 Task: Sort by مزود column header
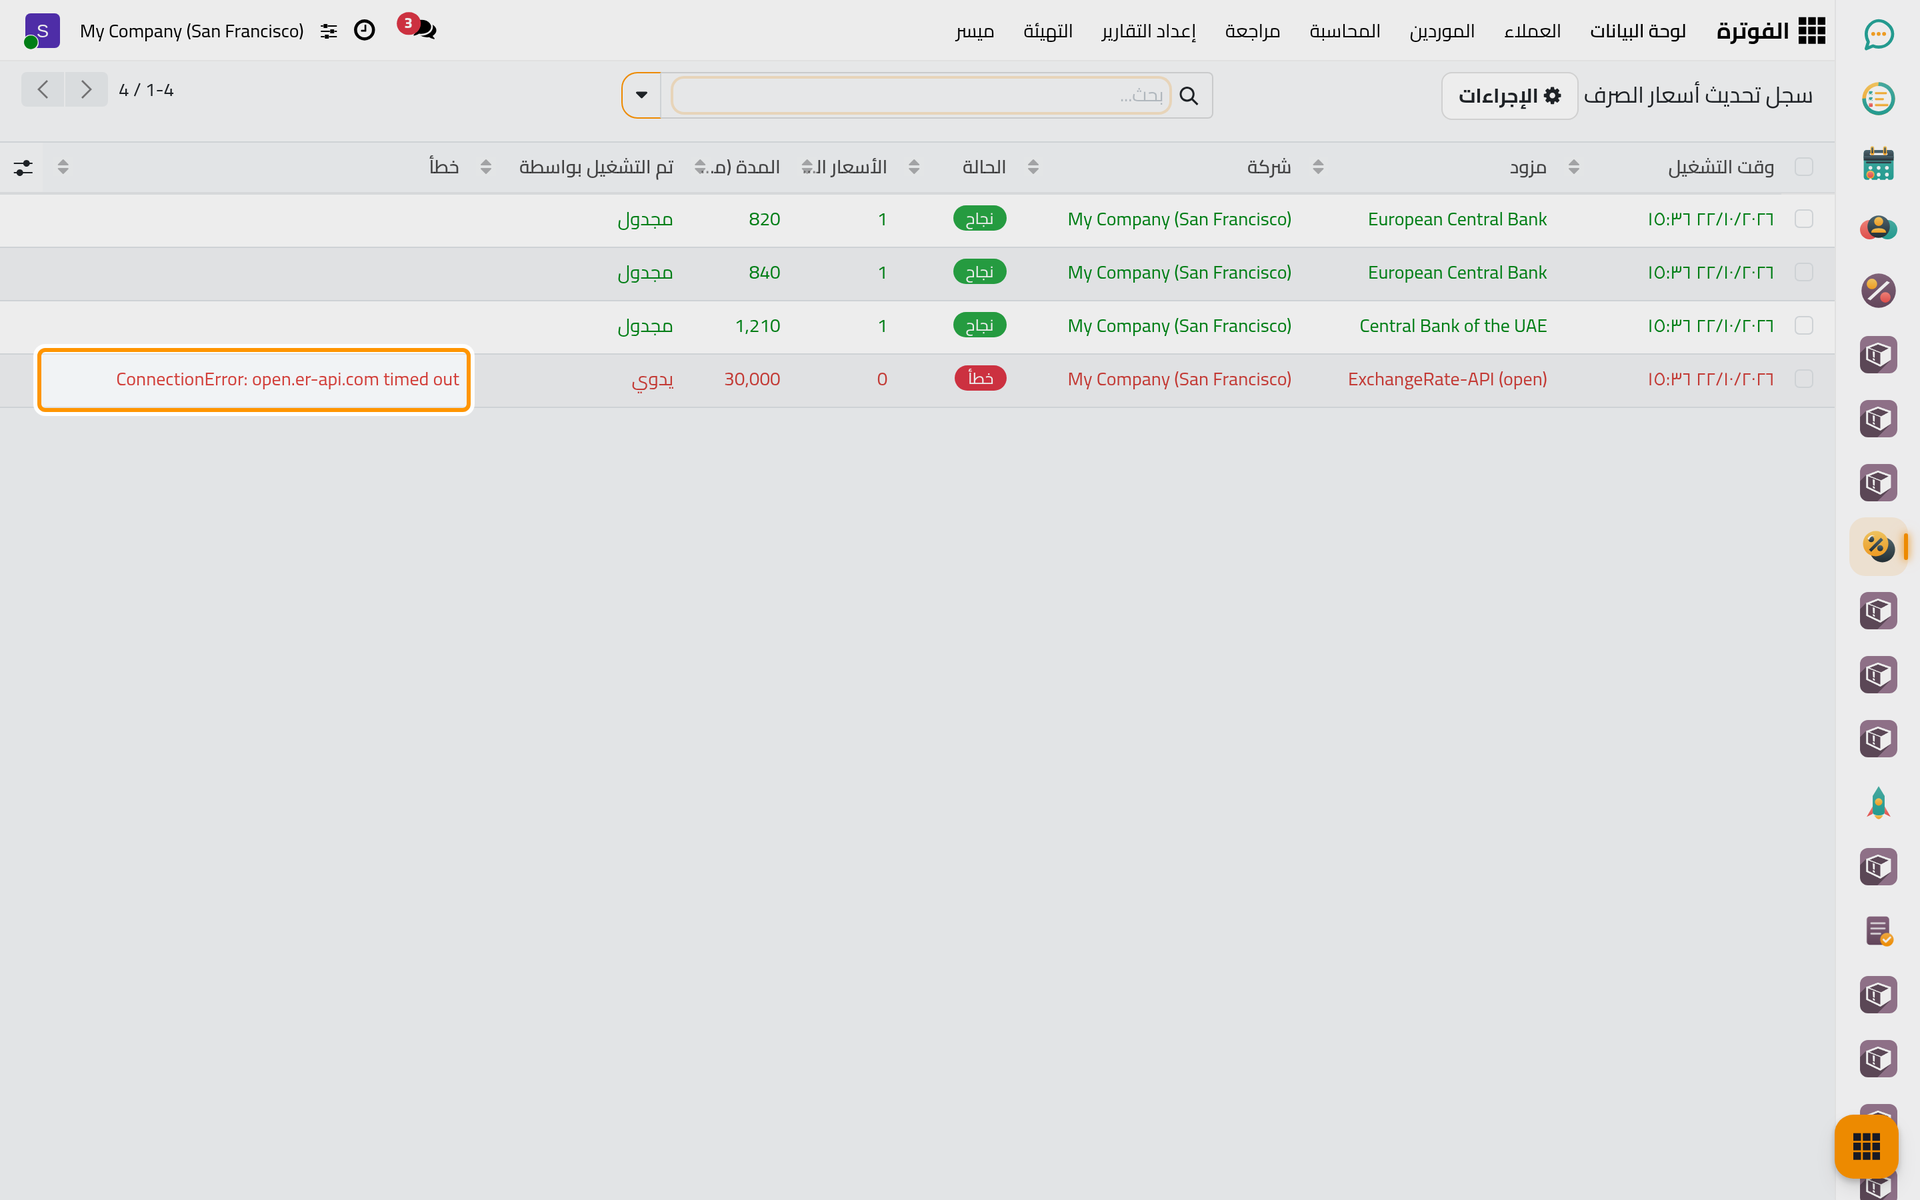point(1528,167)
